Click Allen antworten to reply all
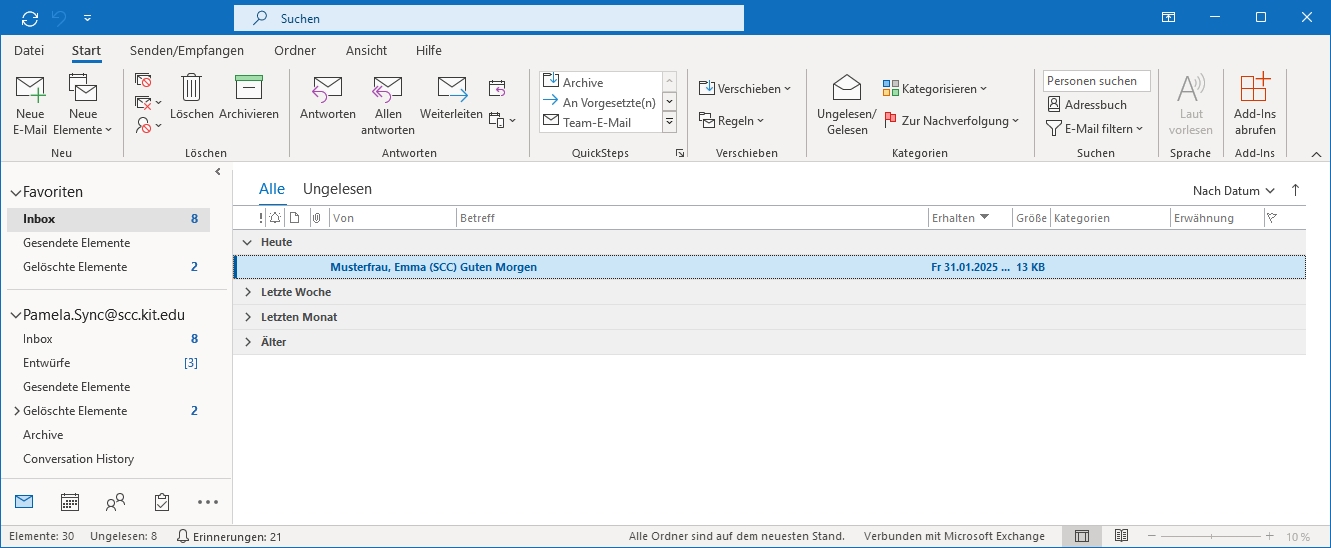Image resolution: width=1331 pixels, height=548 pixels. coord(388,105)
